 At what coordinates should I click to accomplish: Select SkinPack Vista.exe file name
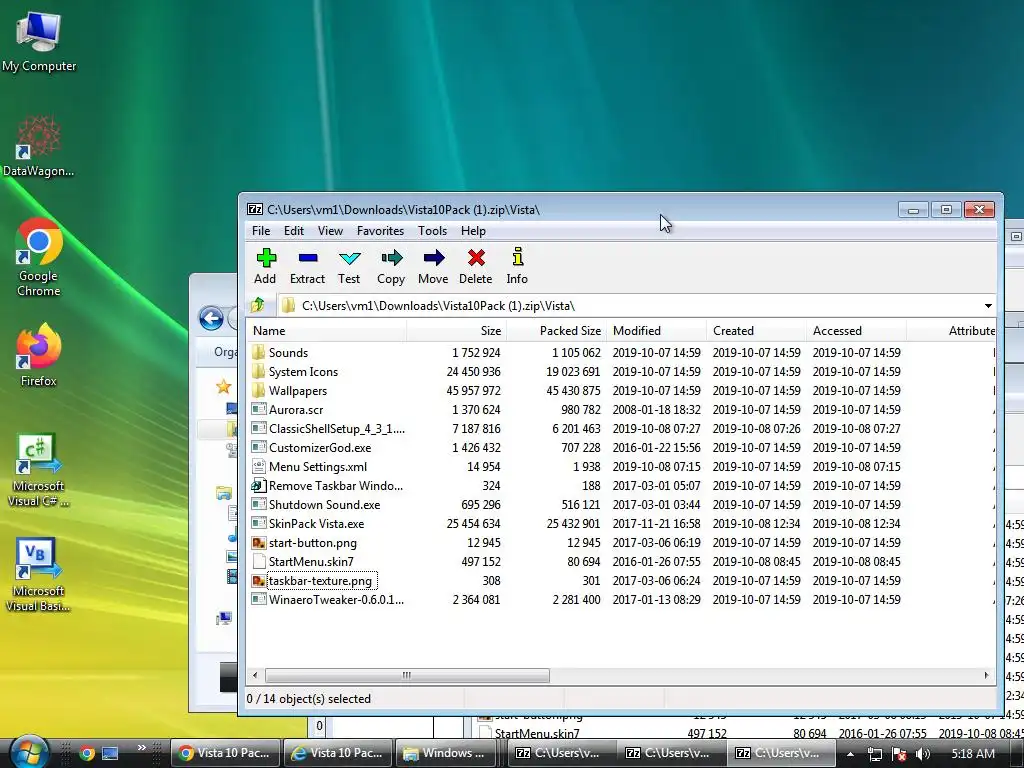[x=317, y=523]
